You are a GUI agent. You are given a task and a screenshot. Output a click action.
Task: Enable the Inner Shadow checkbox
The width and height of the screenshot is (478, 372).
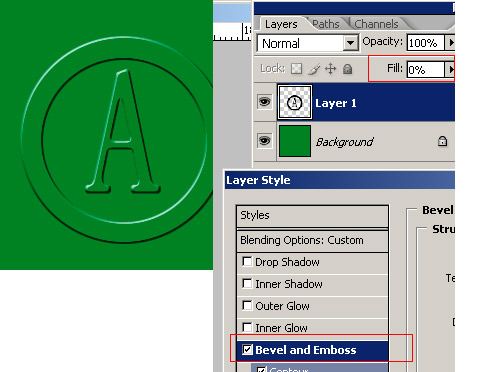click(247, 283)
